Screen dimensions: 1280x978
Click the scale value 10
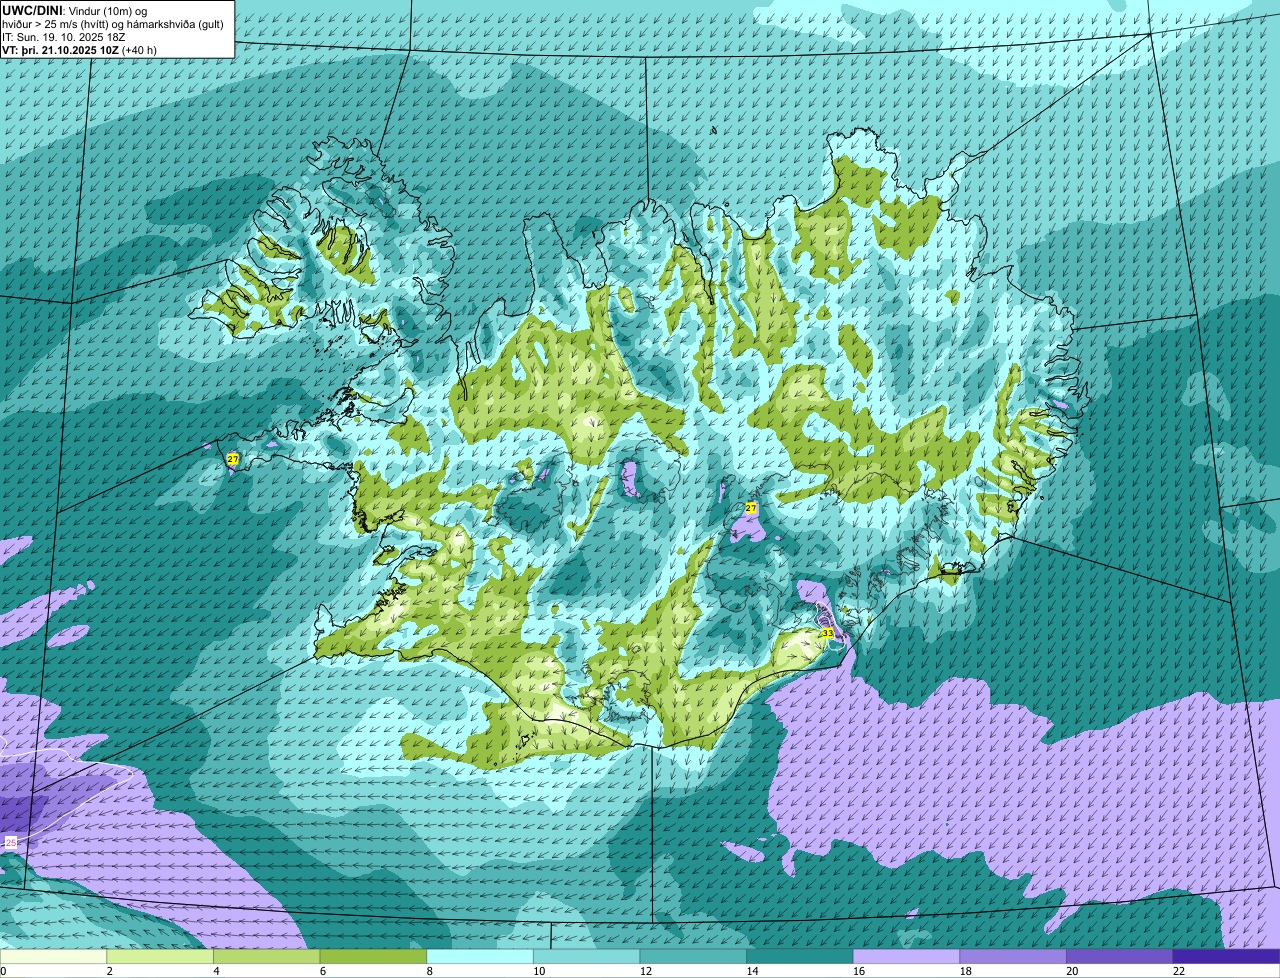539,971
